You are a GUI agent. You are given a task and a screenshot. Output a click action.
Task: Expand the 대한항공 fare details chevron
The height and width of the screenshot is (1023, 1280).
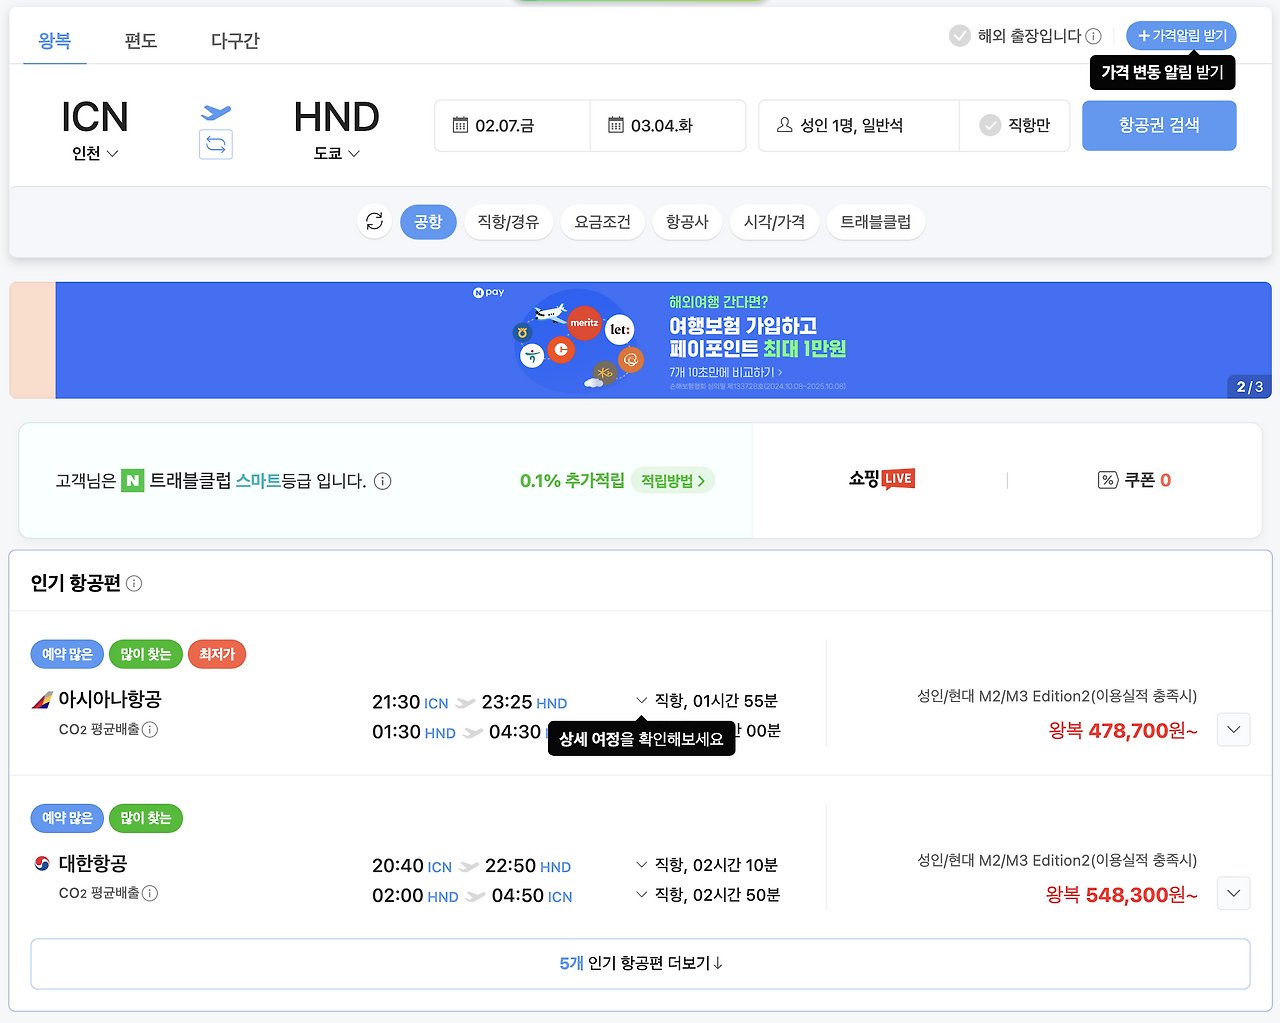coord(1233,893)
